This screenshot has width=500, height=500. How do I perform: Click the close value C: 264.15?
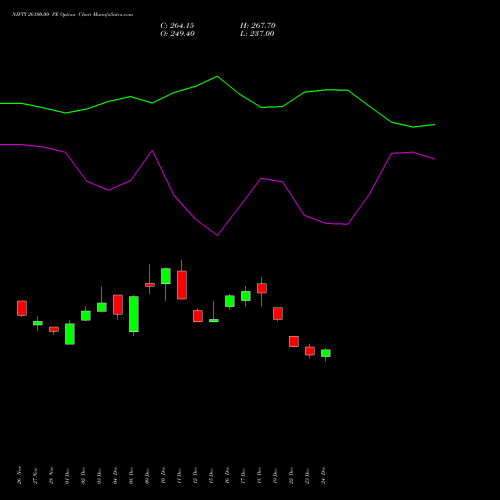coord(177,26)
